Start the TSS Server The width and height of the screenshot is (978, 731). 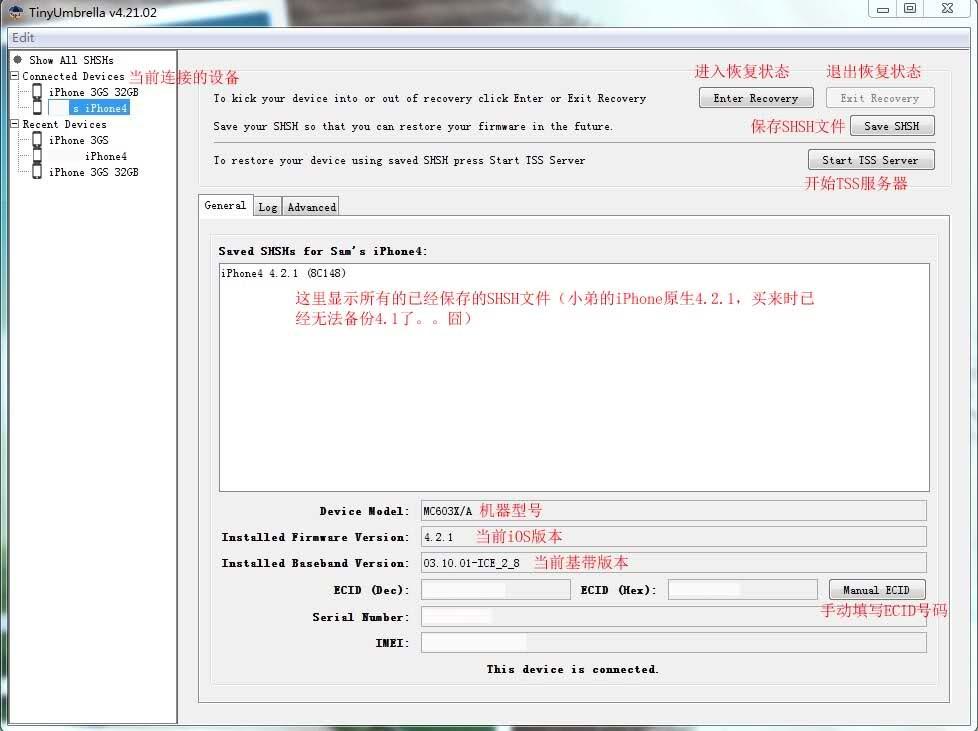870,160
